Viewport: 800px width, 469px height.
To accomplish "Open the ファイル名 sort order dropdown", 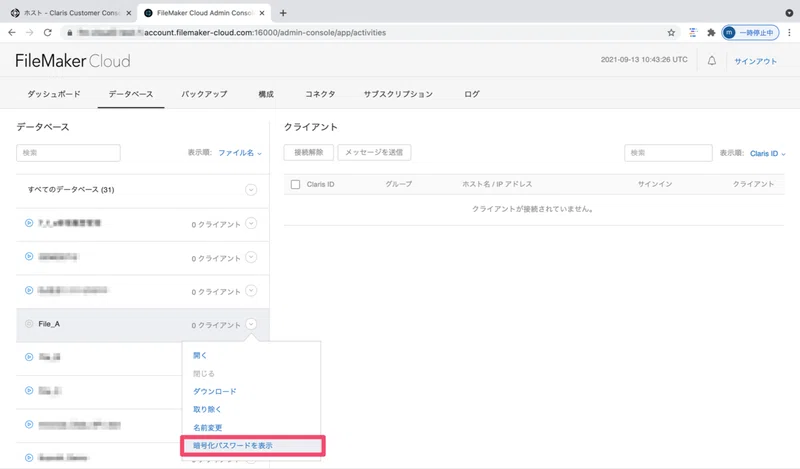I will tap(239, 153).
